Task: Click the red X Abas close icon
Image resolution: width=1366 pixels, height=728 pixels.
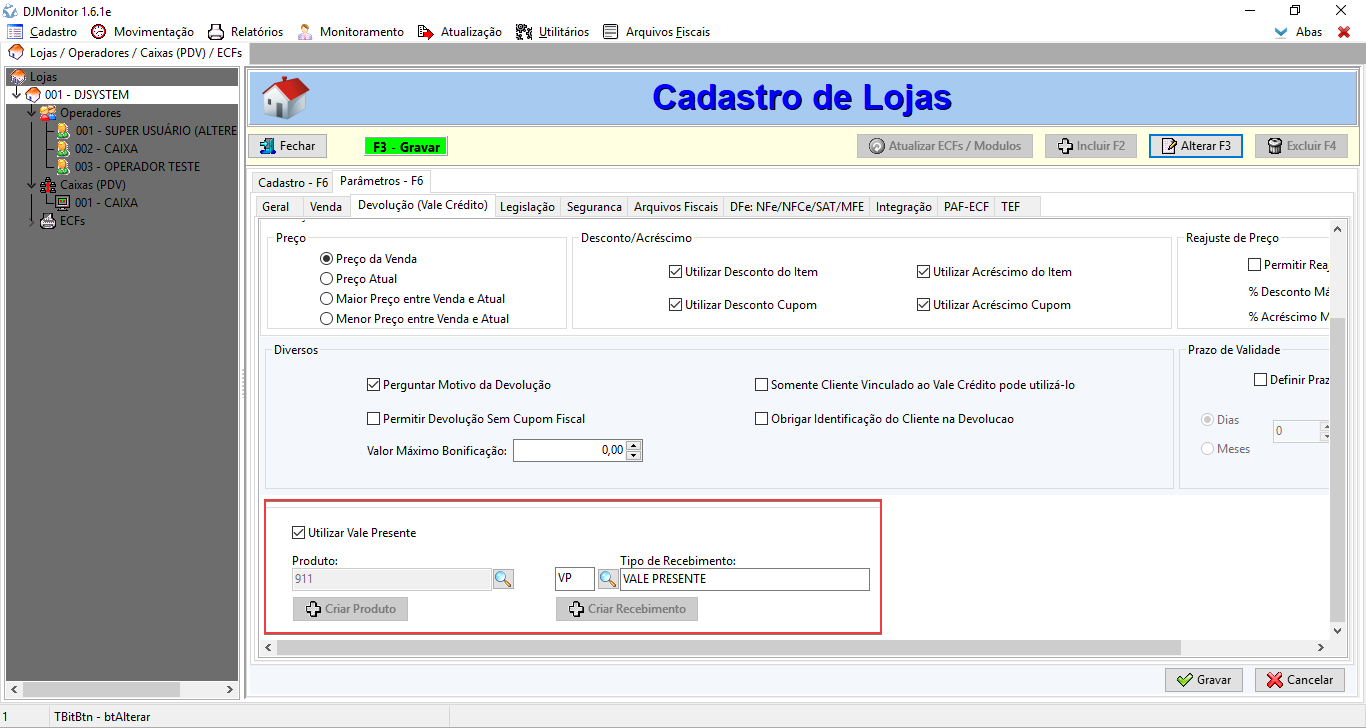Action: 1344,32
